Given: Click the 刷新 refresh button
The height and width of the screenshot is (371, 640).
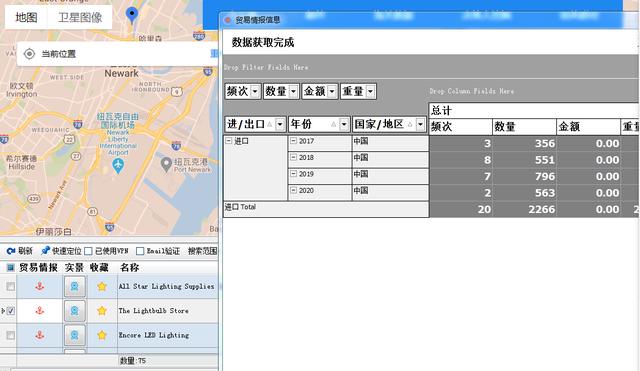Looking at the screenshot, I should click(x=19, y=251).
